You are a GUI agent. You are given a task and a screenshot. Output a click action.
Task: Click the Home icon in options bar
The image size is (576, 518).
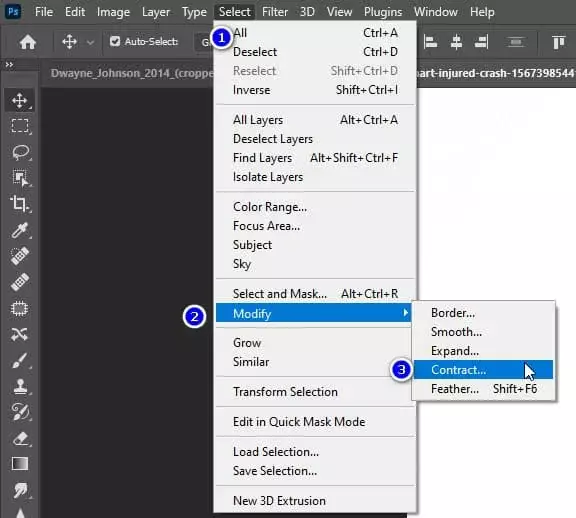(28, 42)
